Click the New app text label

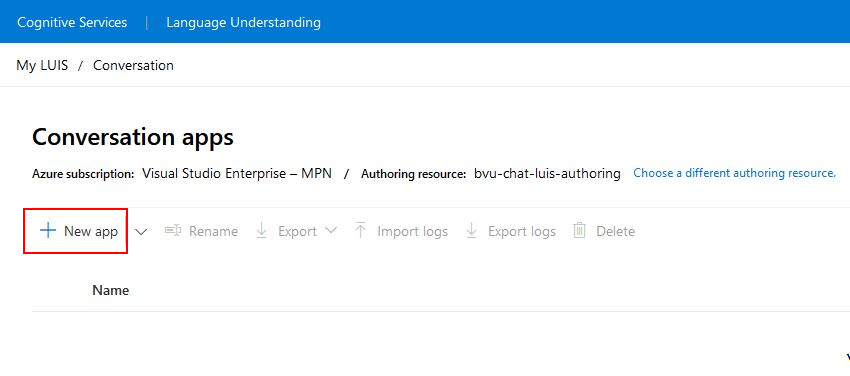pos(91,231)
